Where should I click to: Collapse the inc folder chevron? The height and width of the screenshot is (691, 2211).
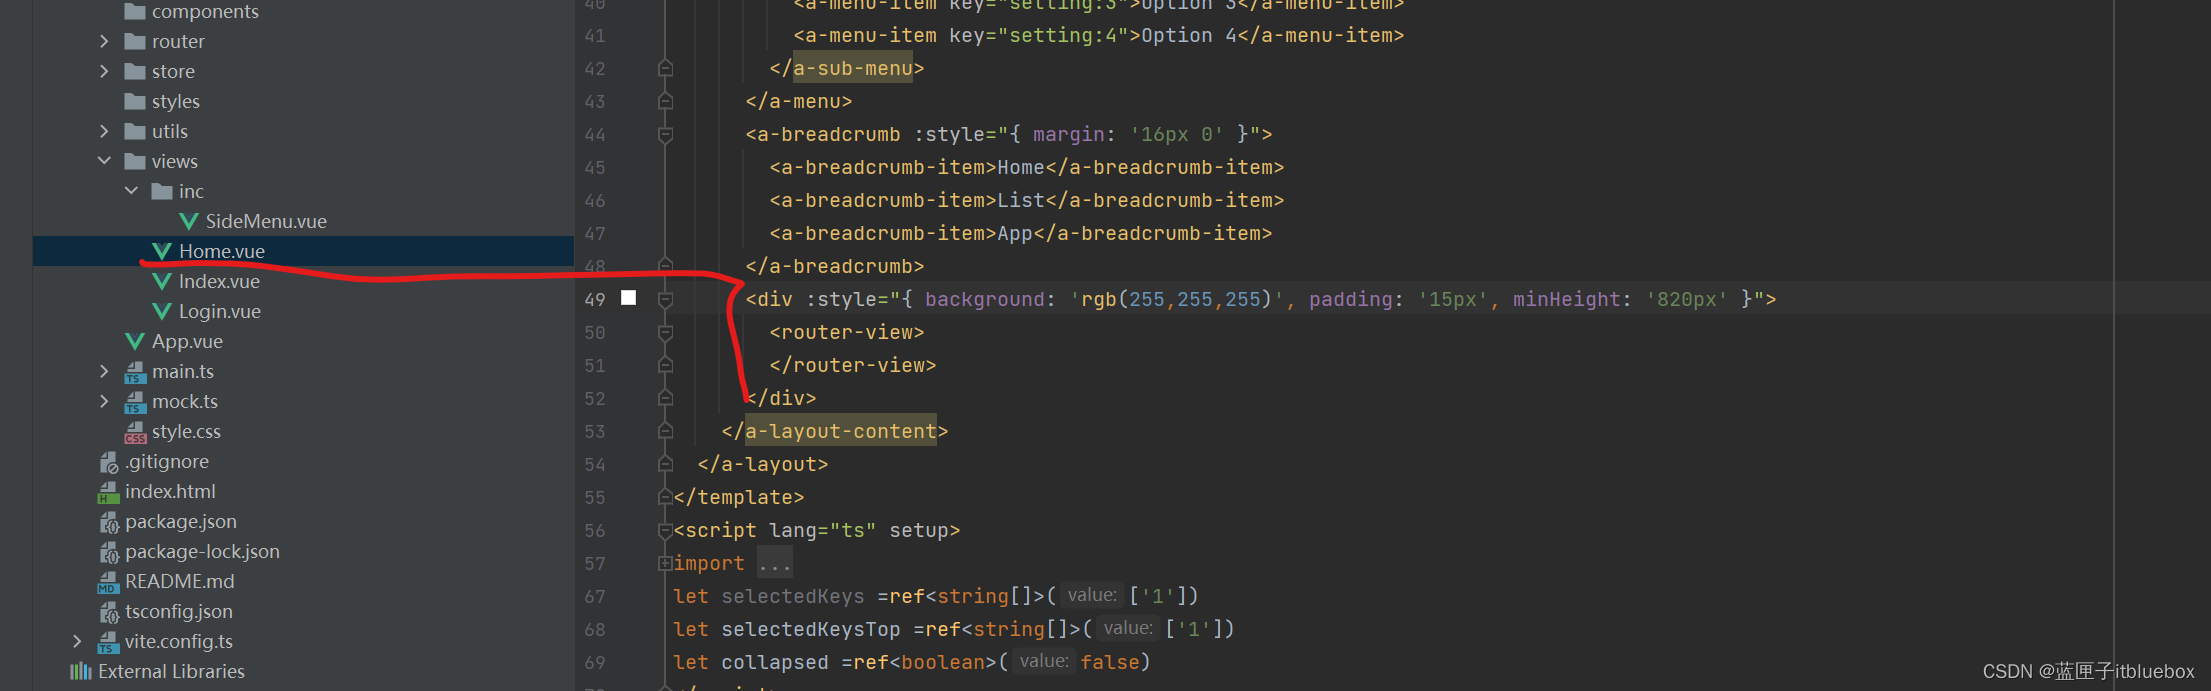[x=131, y=191]
